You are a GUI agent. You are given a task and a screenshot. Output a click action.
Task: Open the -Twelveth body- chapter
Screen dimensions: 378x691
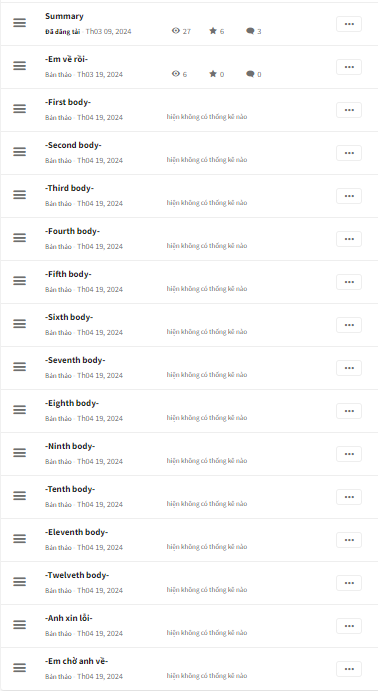(x=77, y=575)
